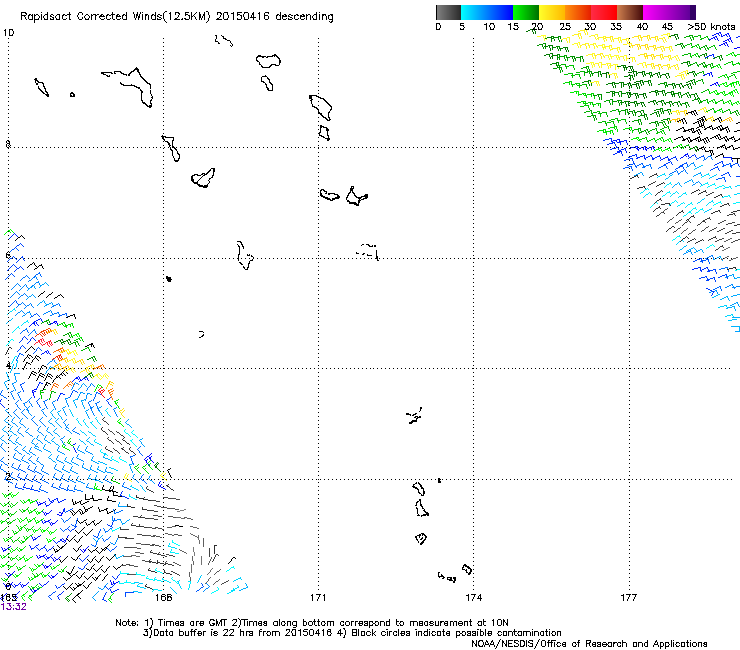Click the '>50 knots' legend label
Viewport: 740px width, 650px height.
point(711,27)
